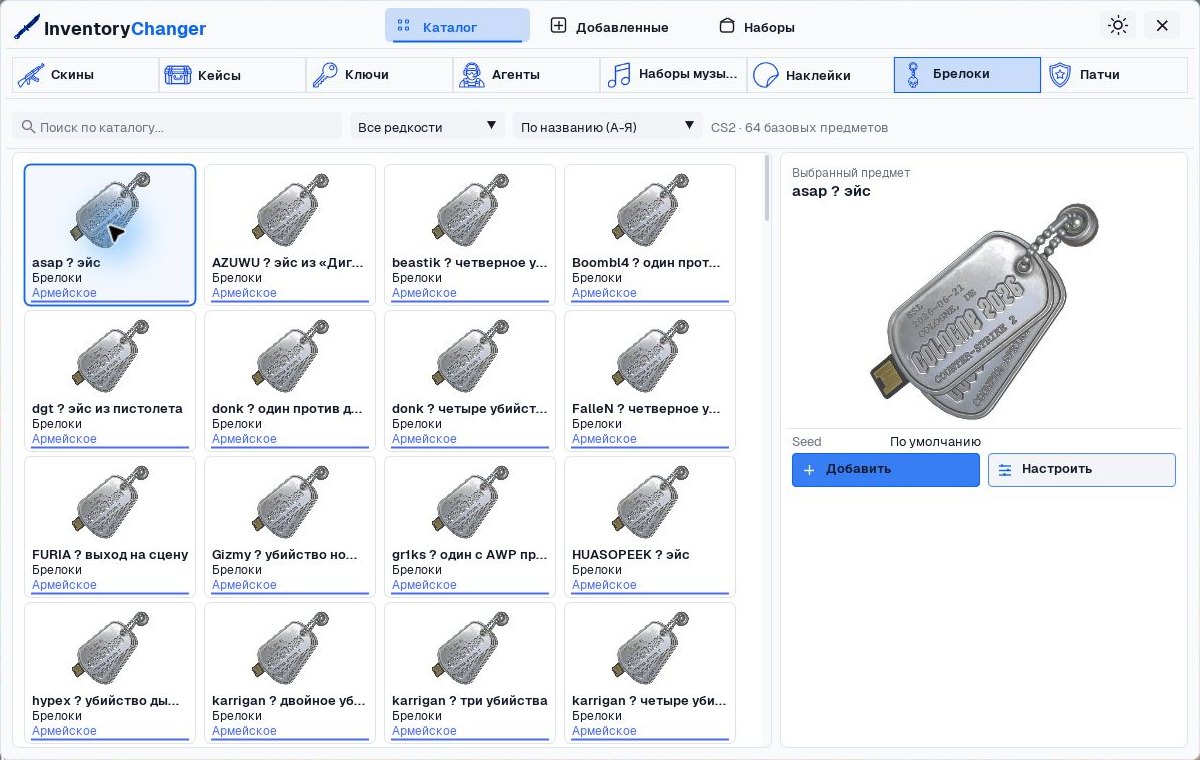Image resolution: width=1200 pixels, height=760 pixels.
Task: Select the karrigan двойное убийство card
Action: tap(290, 673)
